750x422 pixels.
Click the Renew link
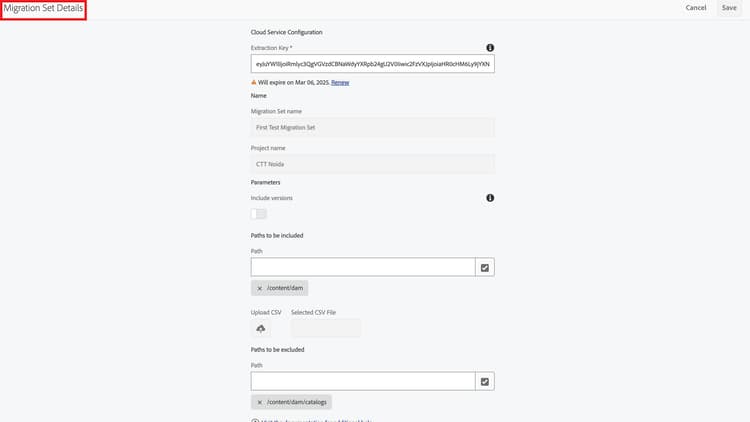click(x=340, y=82)
